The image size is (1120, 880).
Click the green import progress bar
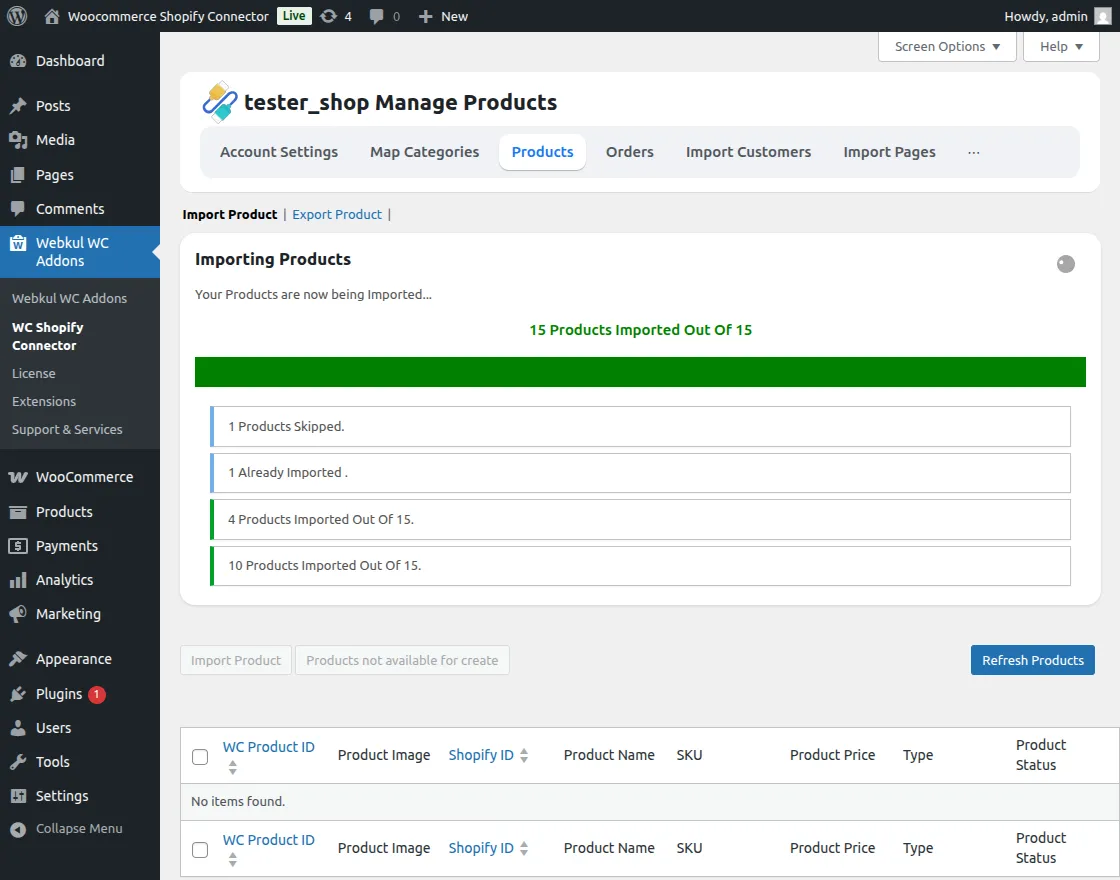point(640,371)
